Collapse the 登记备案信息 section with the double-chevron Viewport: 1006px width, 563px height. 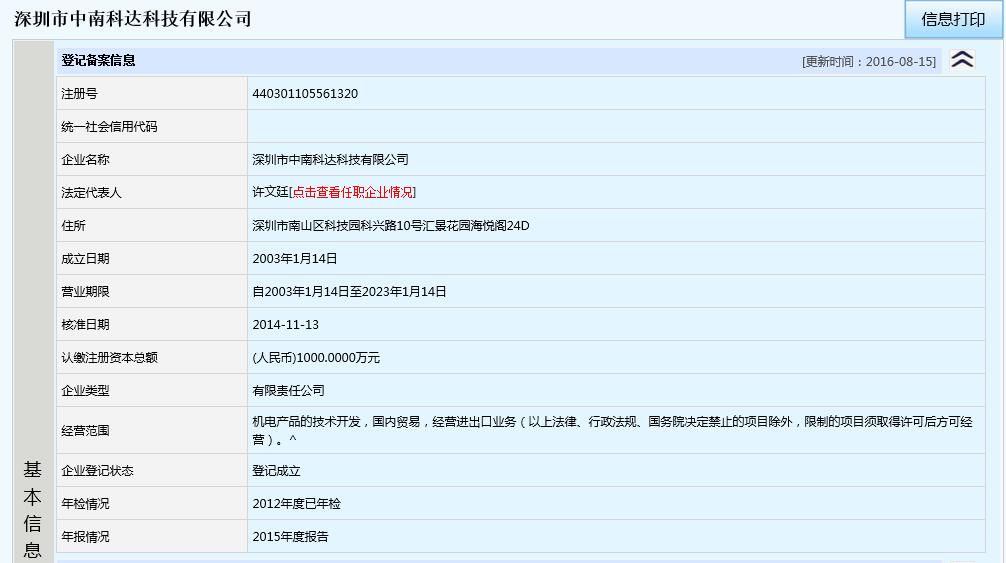pyautogui.click(x=962, y=60)
